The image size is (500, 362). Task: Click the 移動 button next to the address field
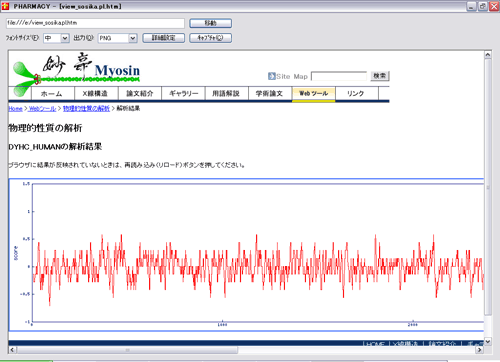[210, 23]
